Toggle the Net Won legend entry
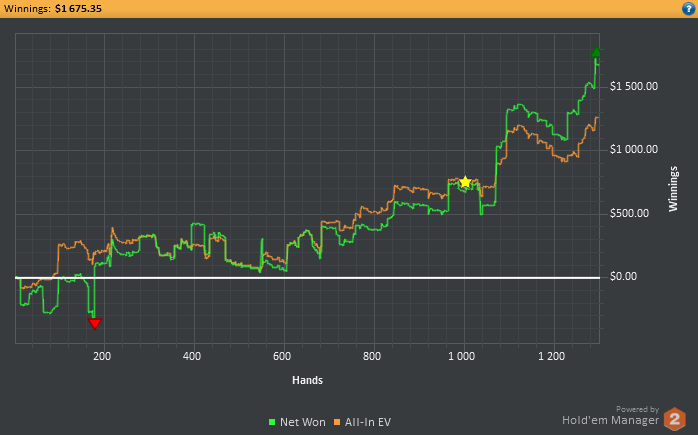The image size is (698, 435). (297, 422)
